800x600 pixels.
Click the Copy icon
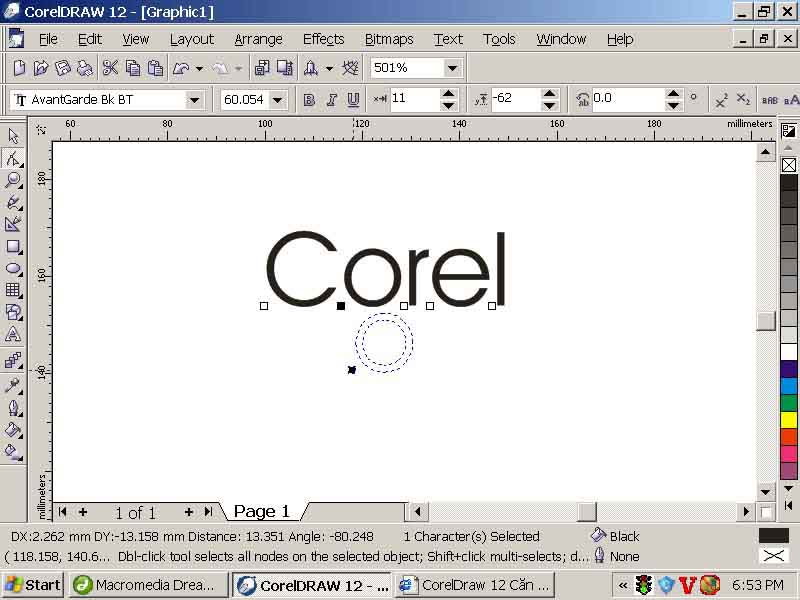[x=133, y=68]
